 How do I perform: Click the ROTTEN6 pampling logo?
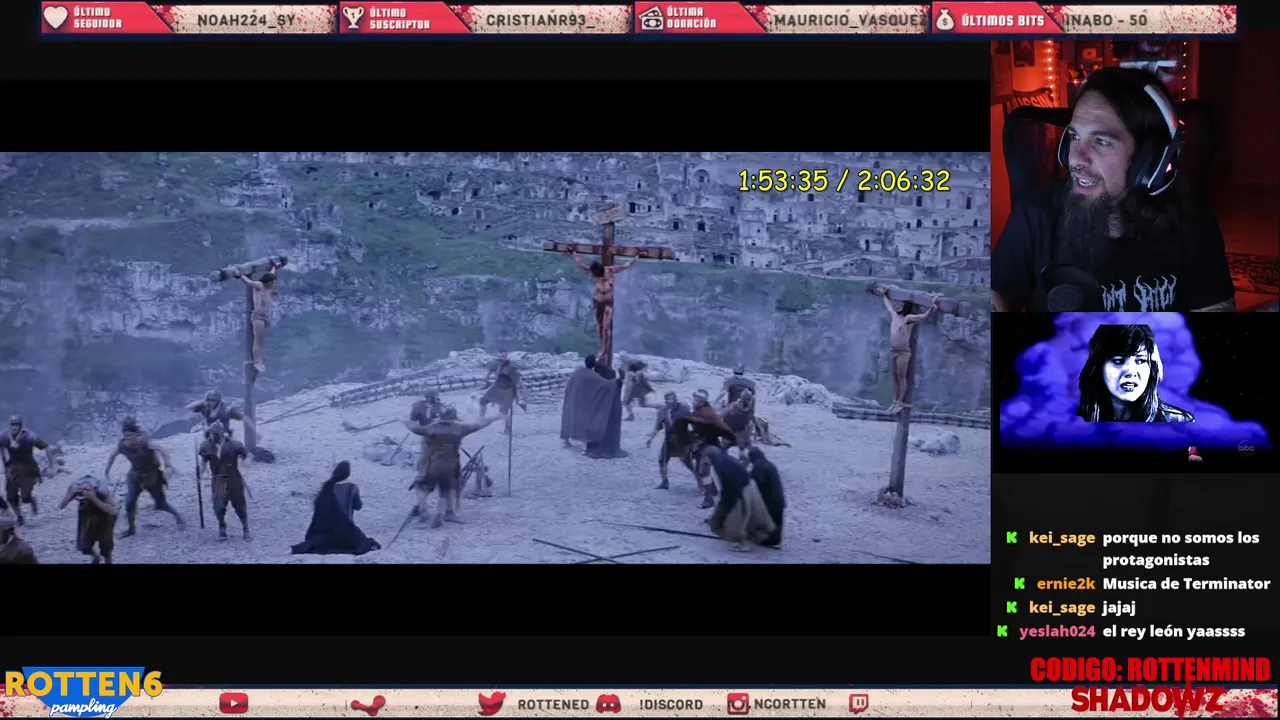click(82, 691)
